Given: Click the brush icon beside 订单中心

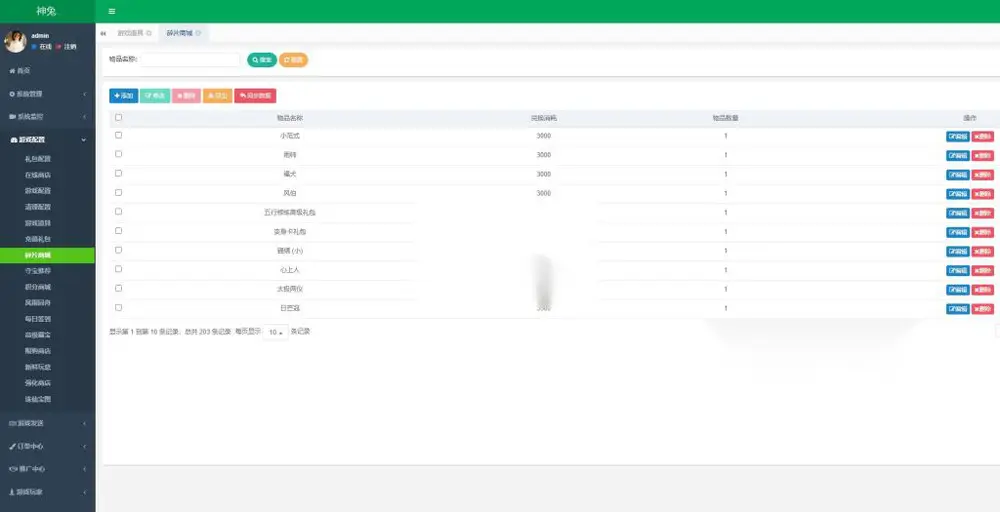Looking at the screenshot, I should click(12, 446).
